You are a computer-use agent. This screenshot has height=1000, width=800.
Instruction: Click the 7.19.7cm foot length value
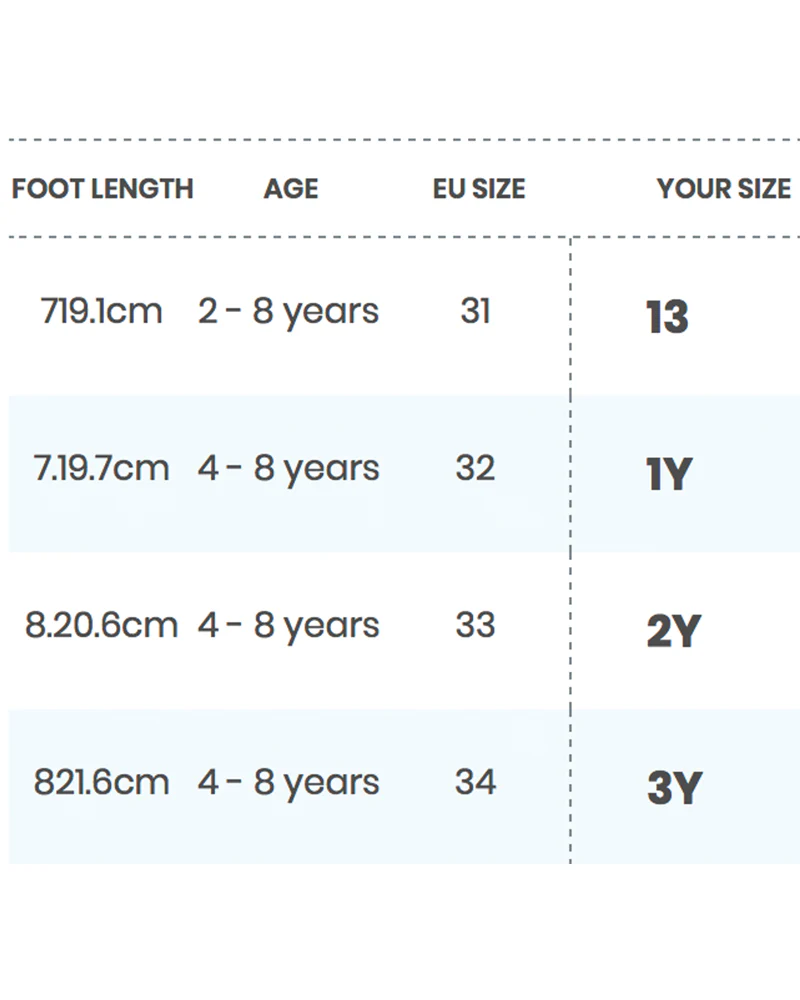(101, 468)
